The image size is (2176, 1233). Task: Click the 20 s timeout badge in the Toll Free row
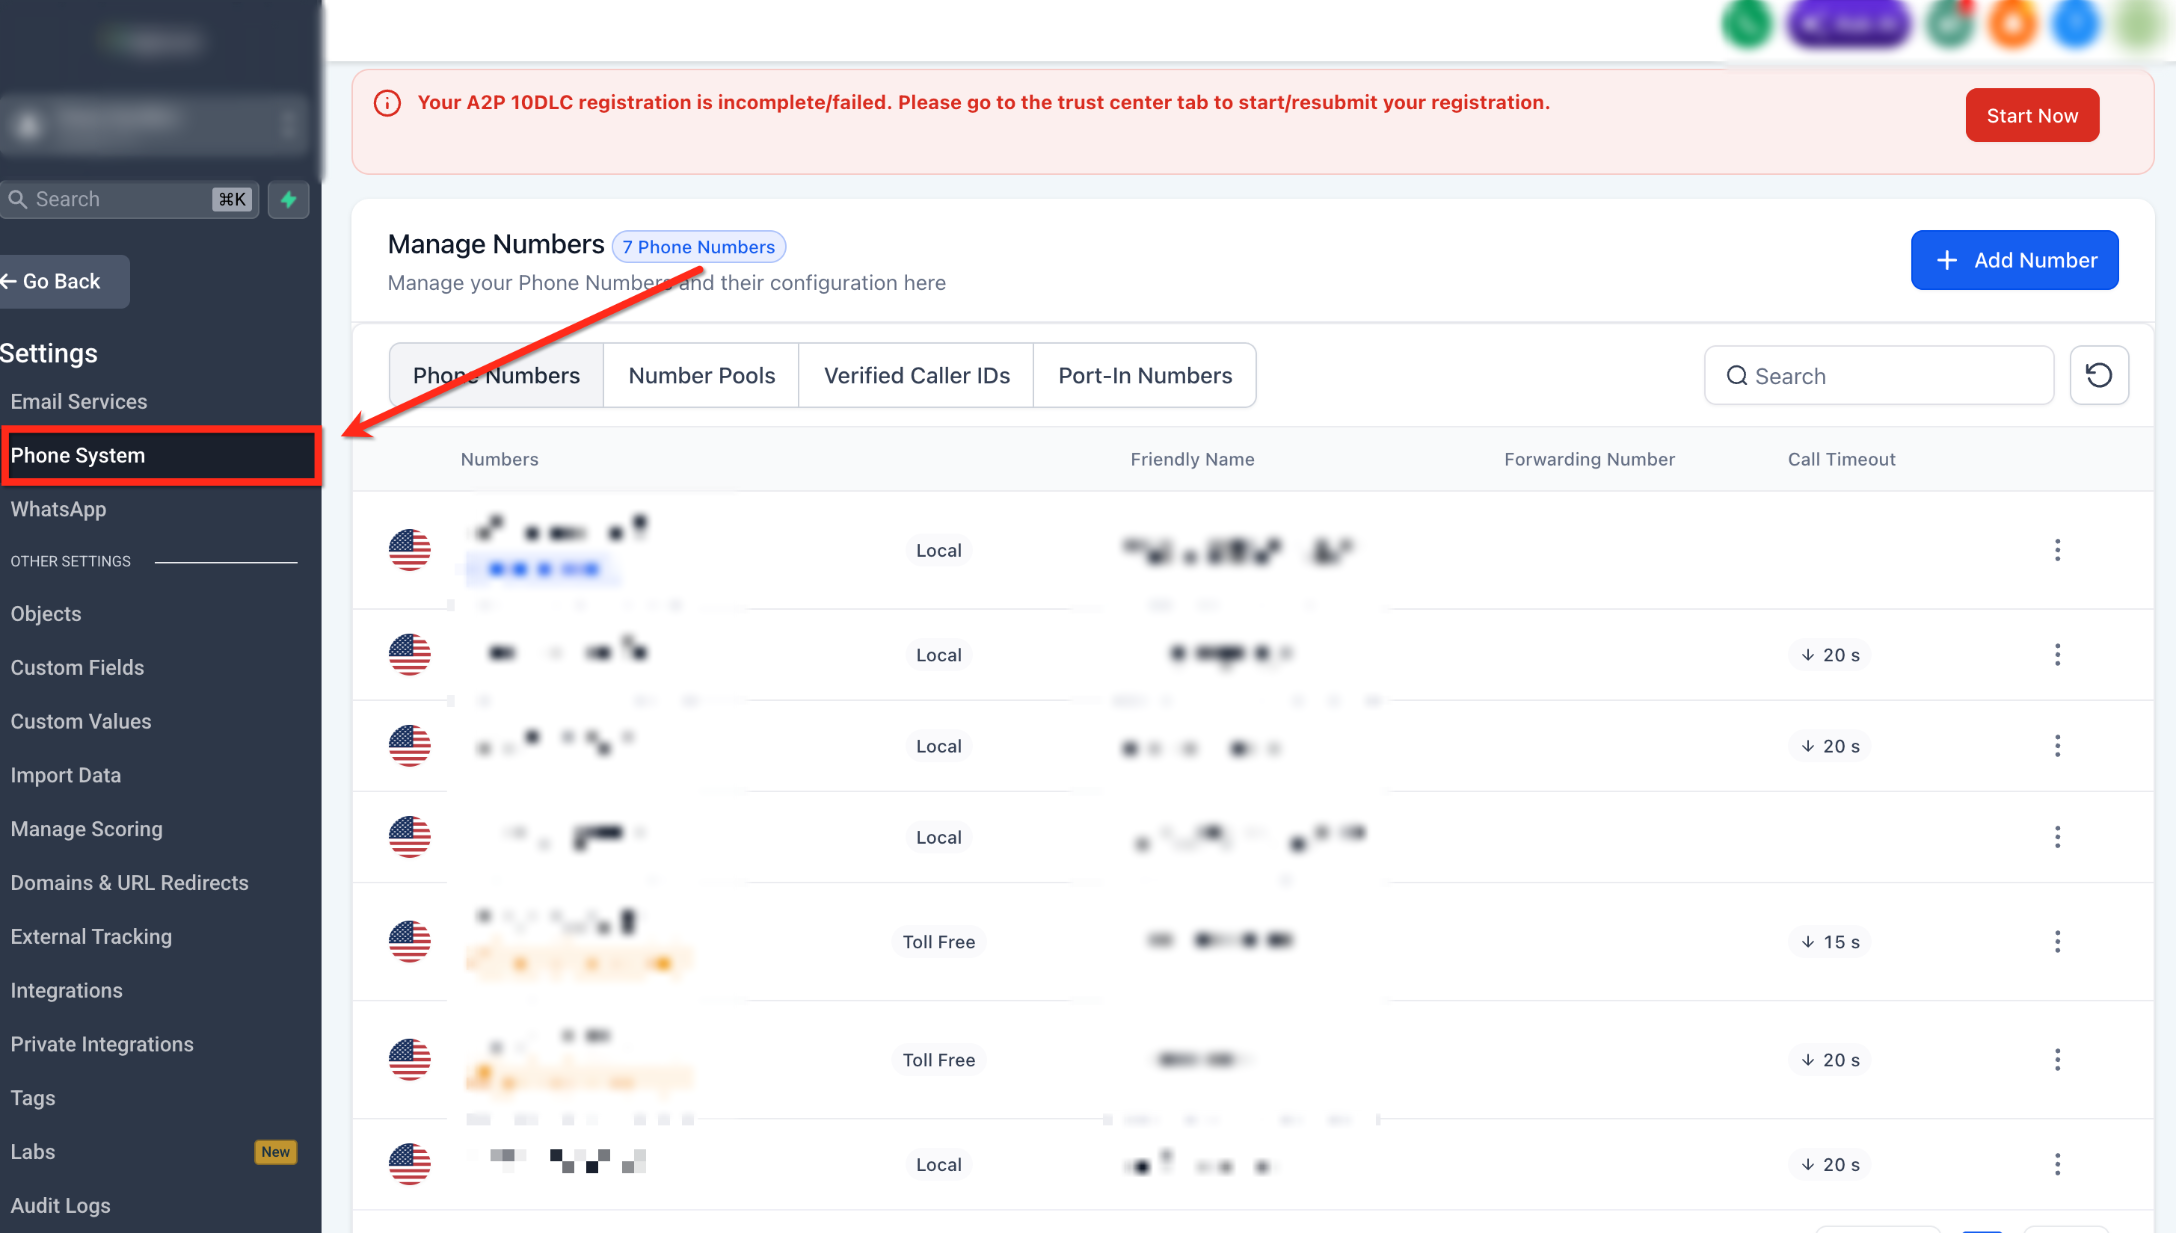coord(1830,1060)
